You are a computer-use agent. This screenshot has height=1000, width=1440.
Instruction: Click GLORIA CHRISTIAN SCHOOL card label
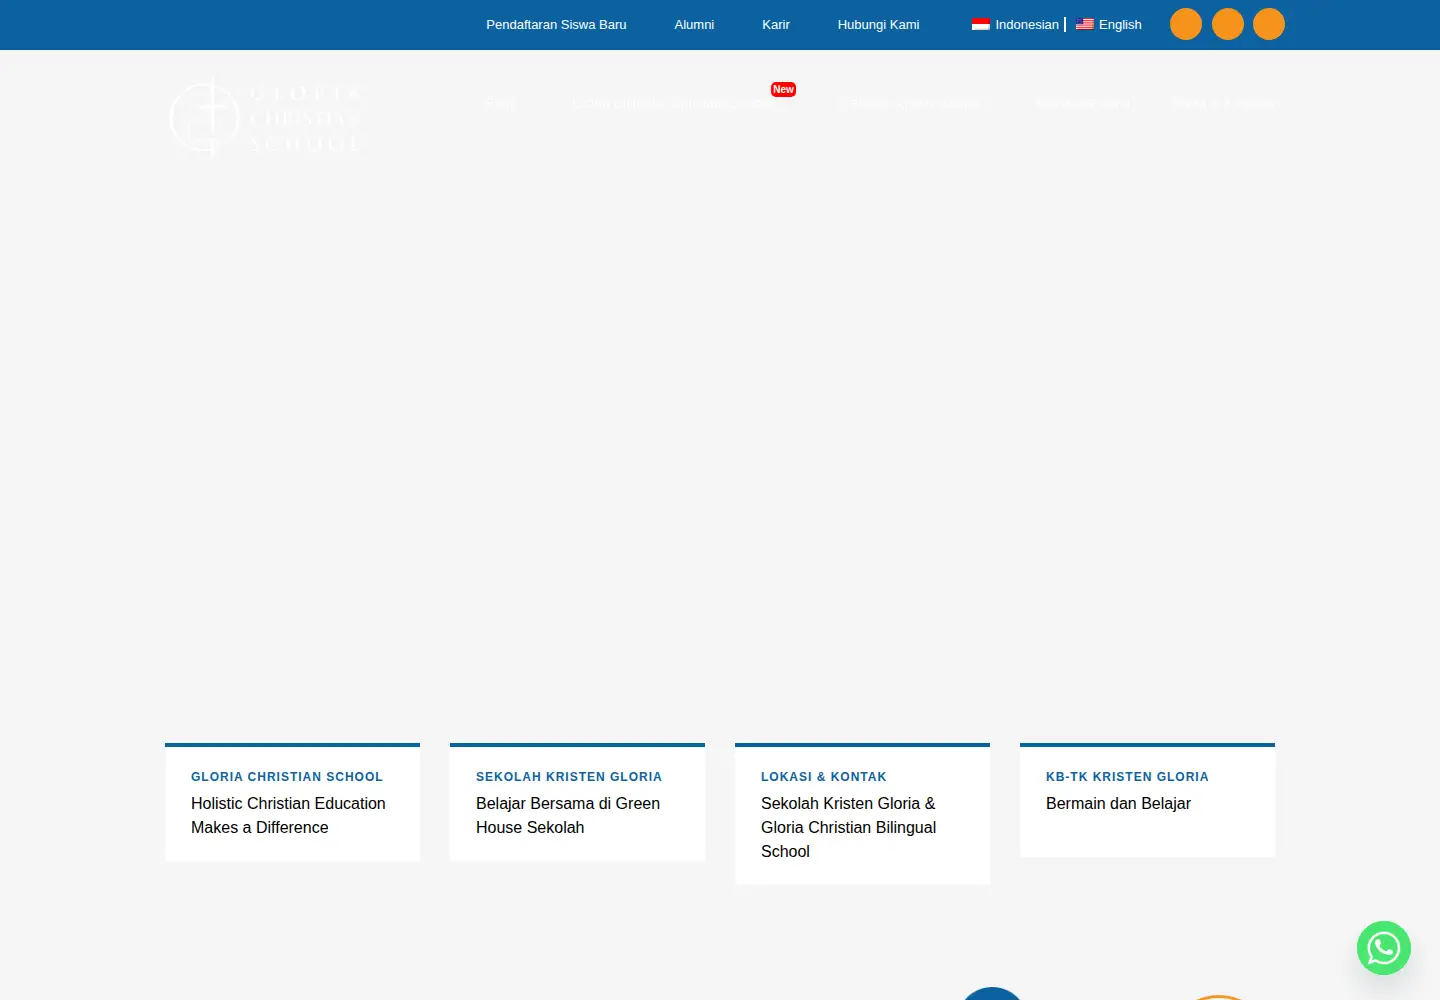point(287,777)
